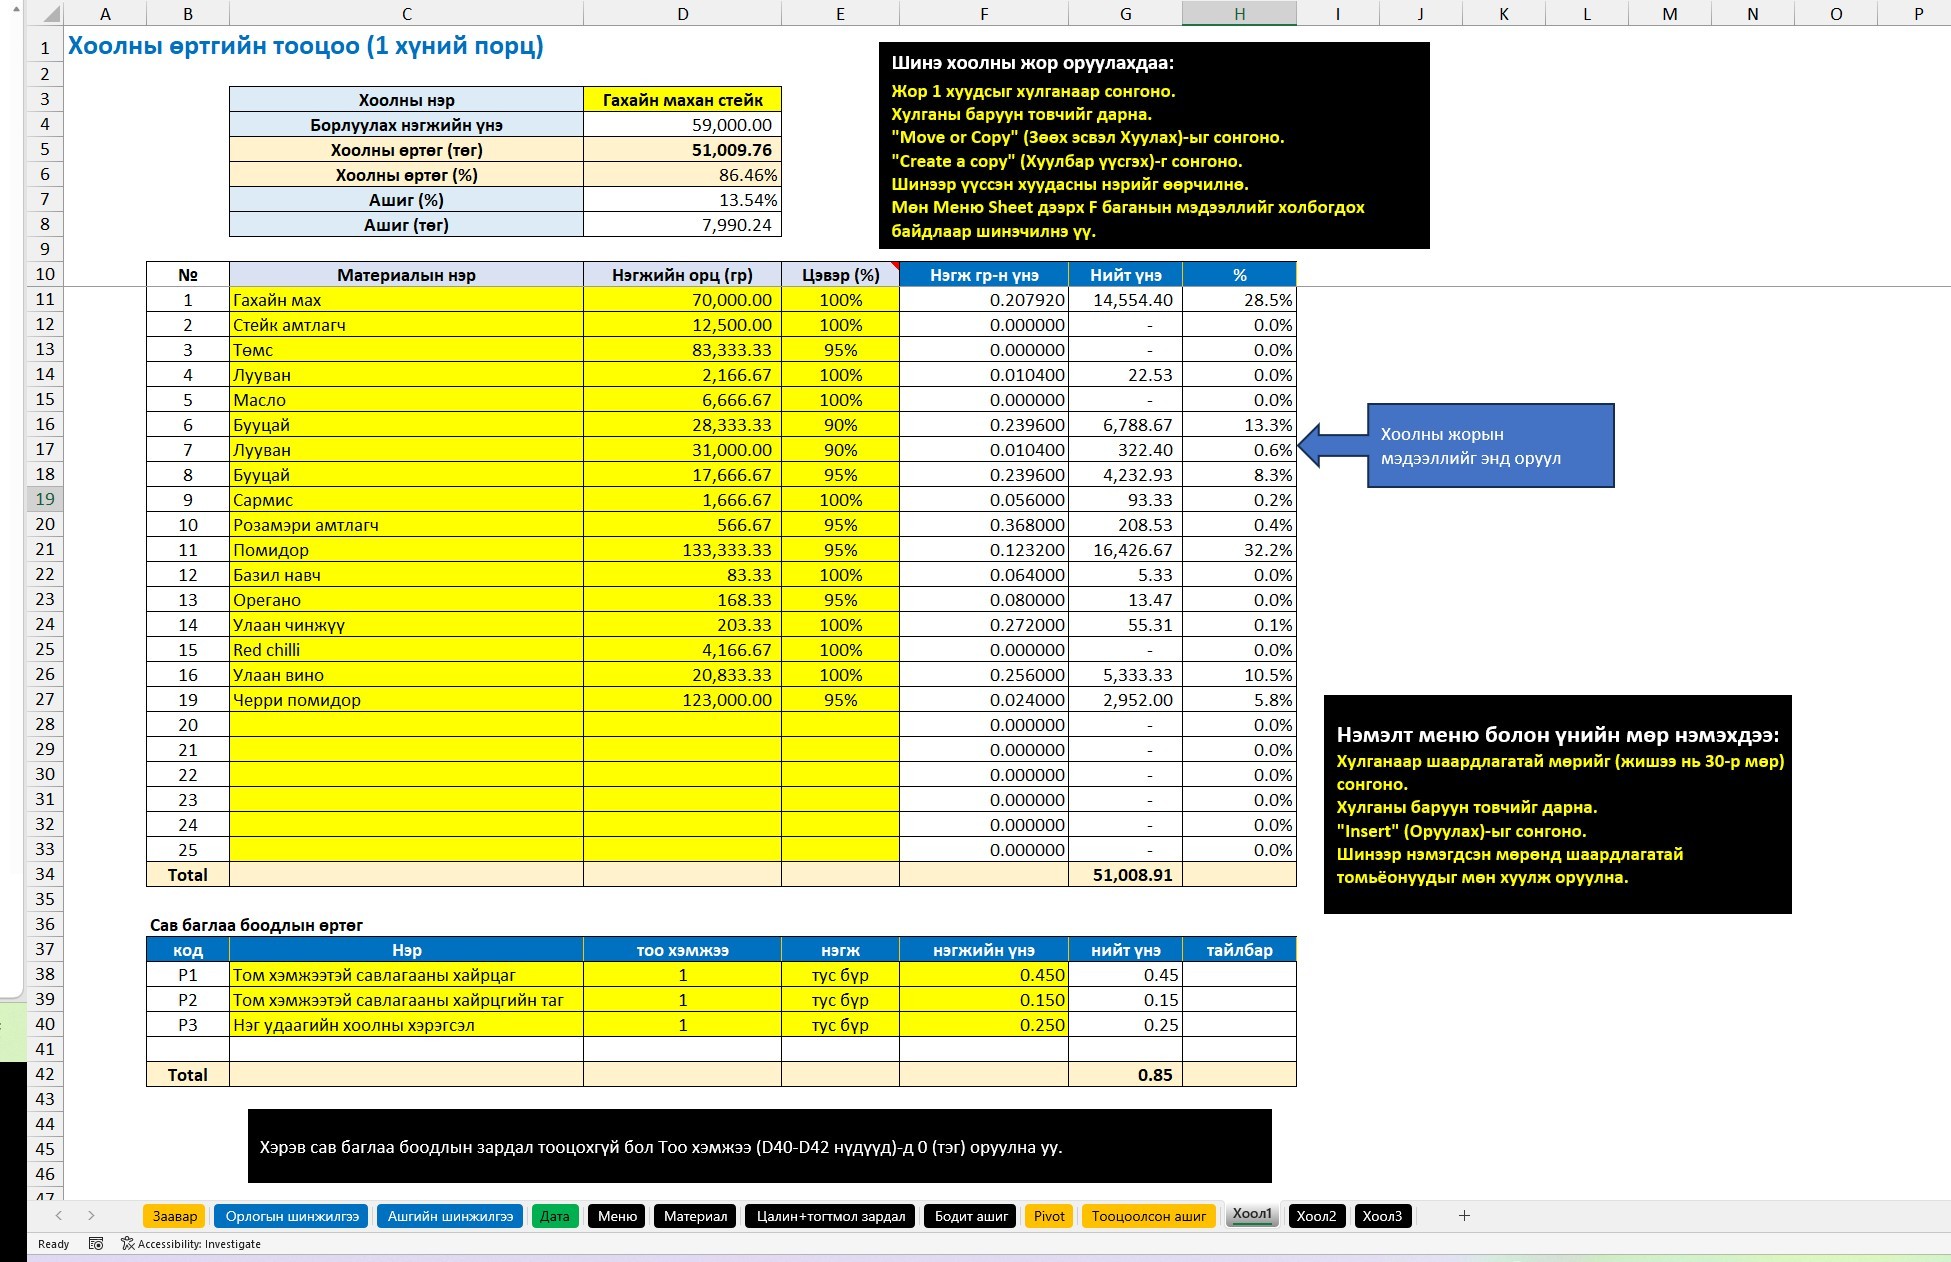Switch to the Материал sheet tab
This screenshot has width=1951, height=1262.
(695, 1216)
